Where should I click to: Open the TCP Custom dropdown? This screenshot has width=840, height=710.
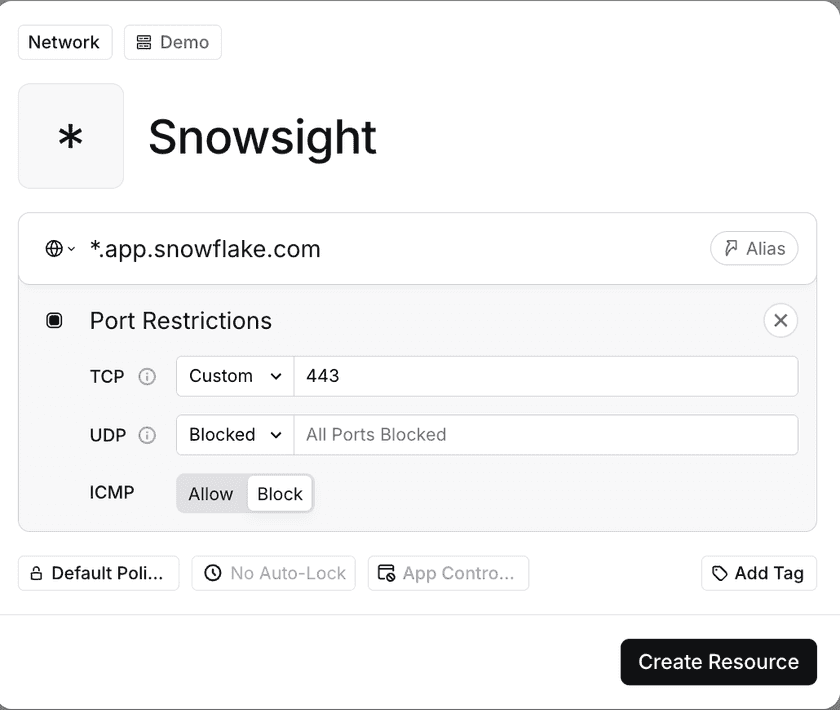(233, 377)
